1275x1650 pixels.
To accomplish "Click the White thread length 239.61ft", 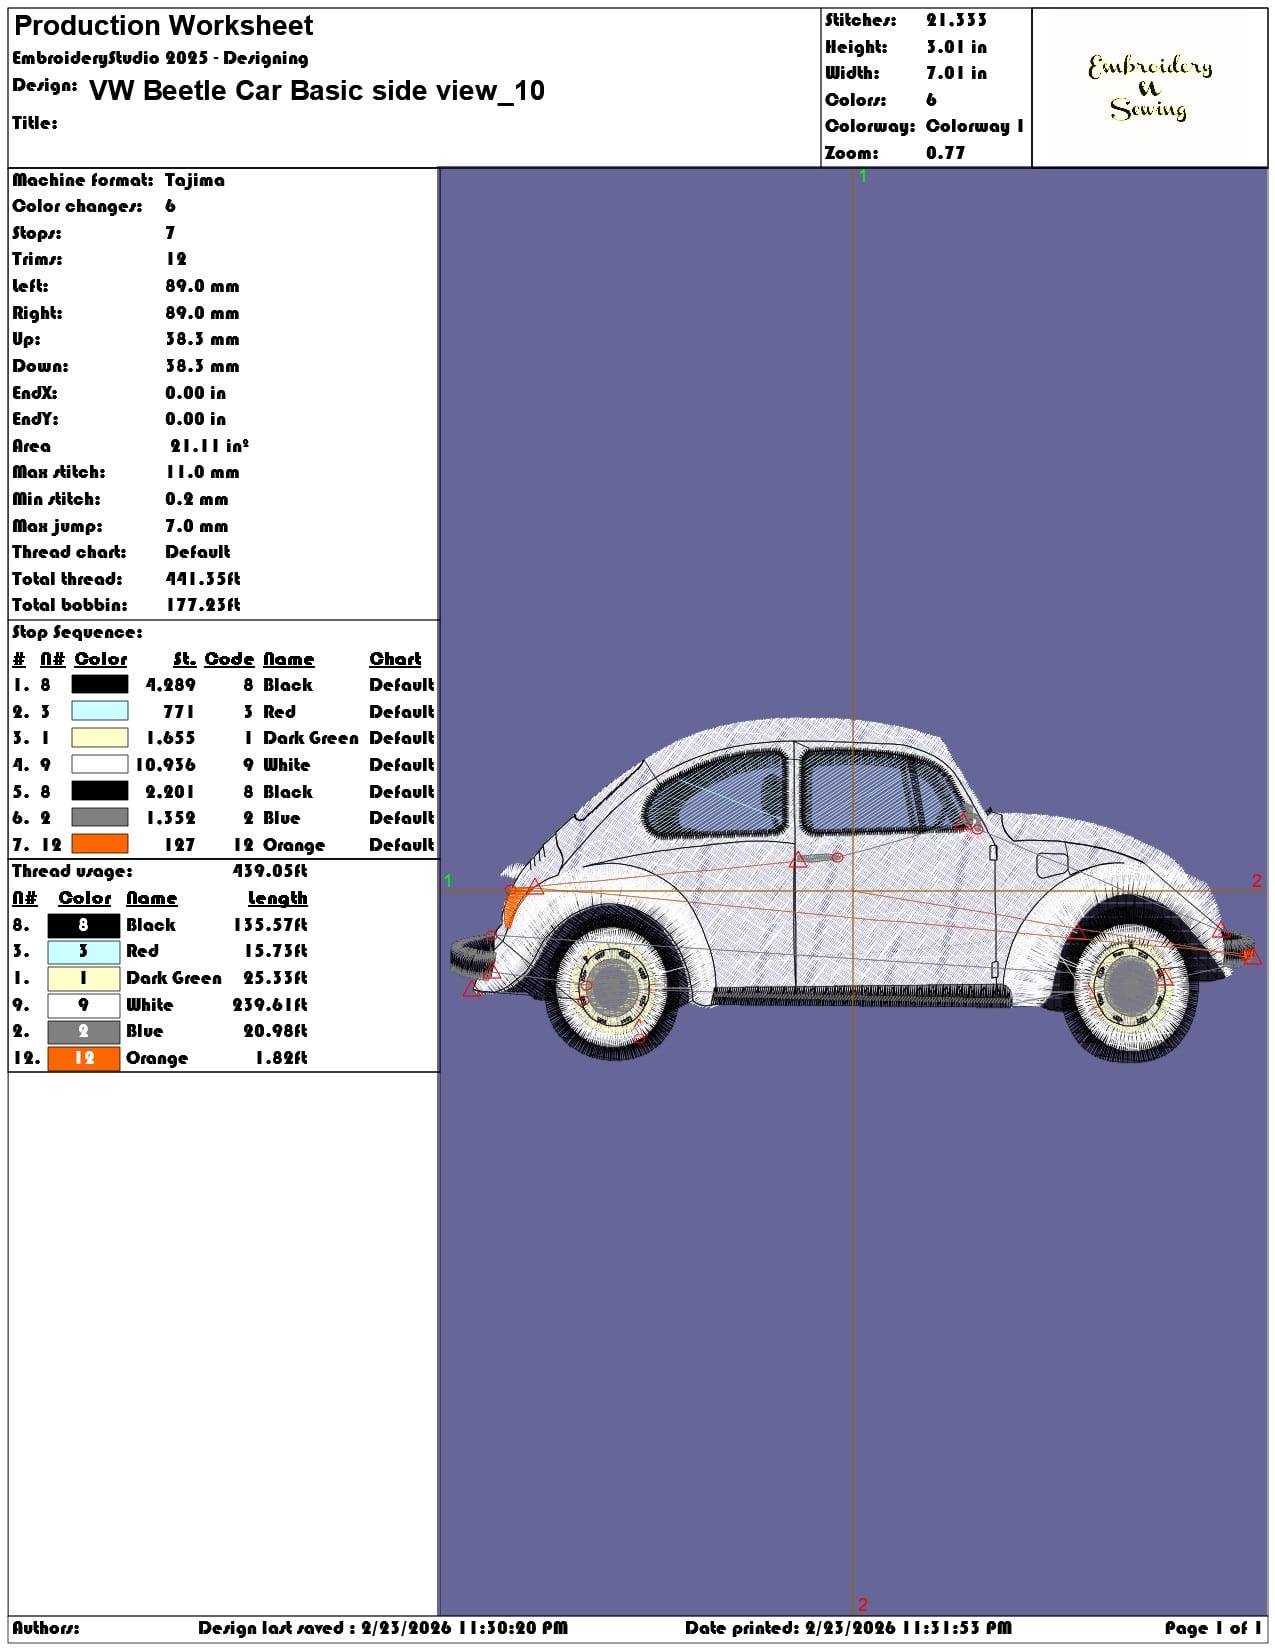I will (x=270, y=1005).
